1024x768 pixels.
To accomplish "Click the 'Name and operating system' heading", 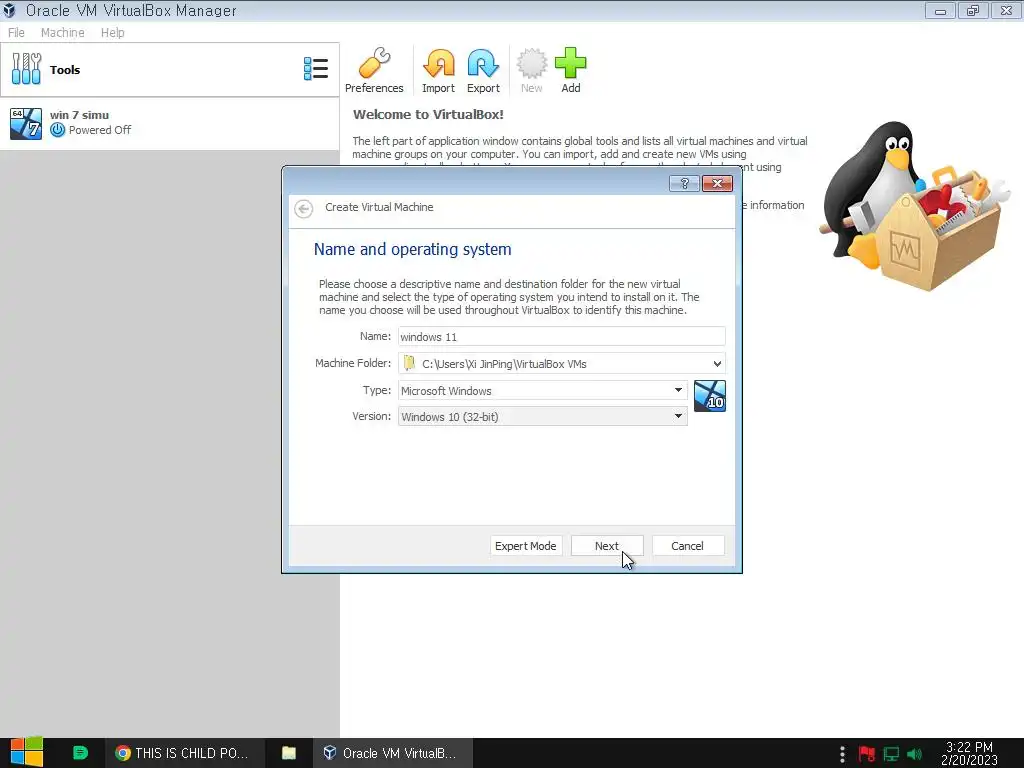I will (x=413, y=249).
